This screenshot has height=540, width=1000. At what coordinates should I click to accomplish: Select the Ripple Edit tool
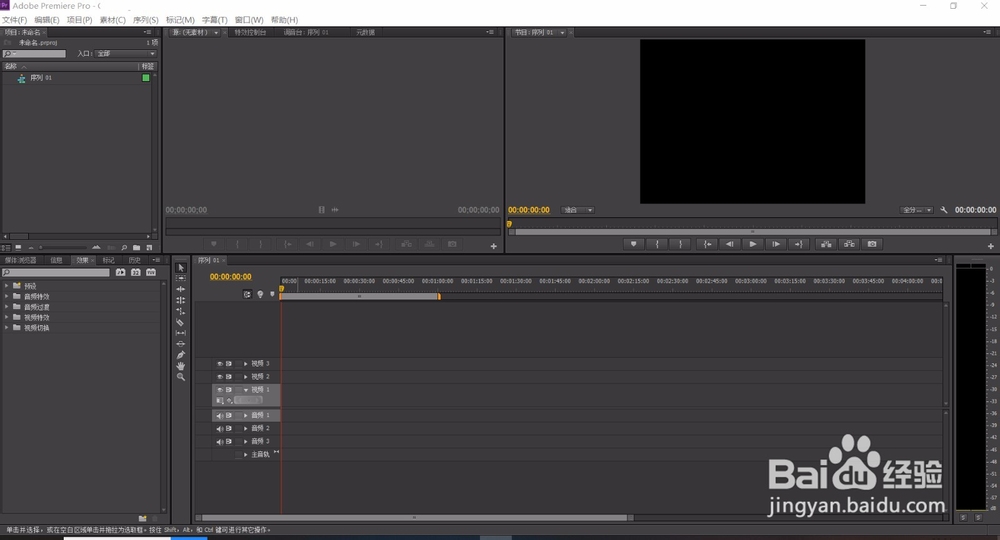tap(181, 289)
